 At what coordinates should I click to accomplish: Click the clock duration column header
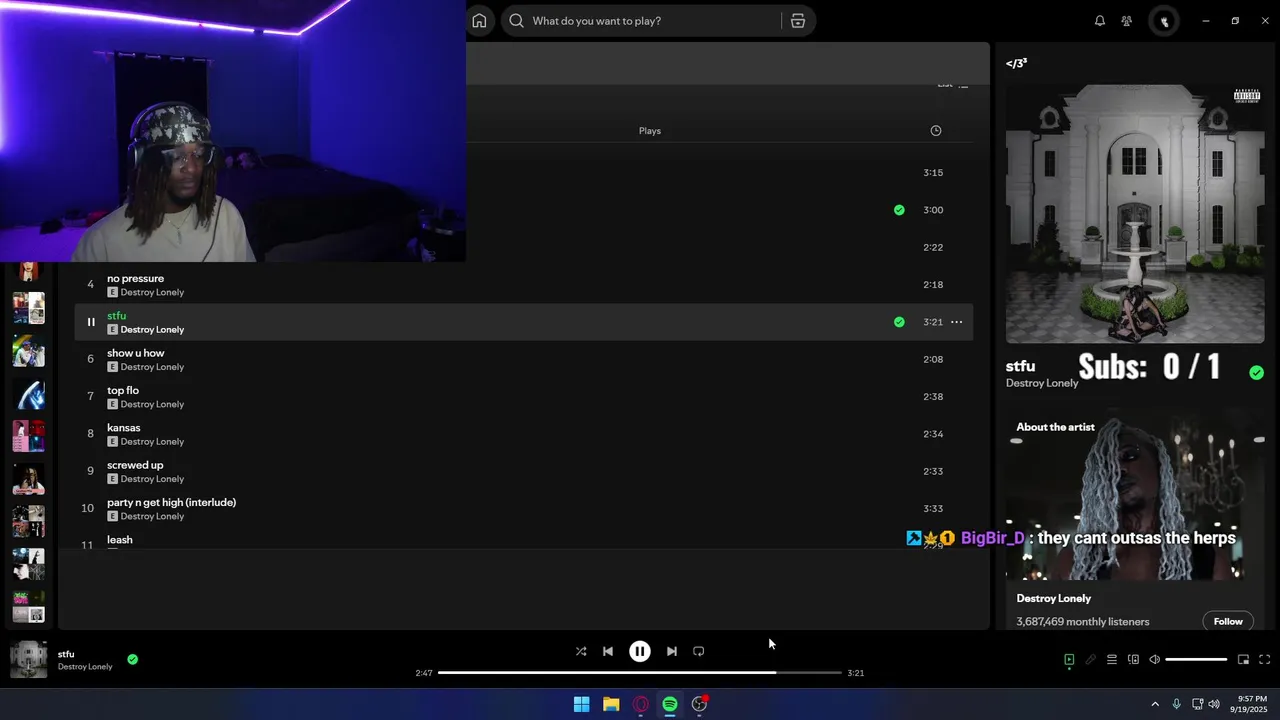coord(936,131)
